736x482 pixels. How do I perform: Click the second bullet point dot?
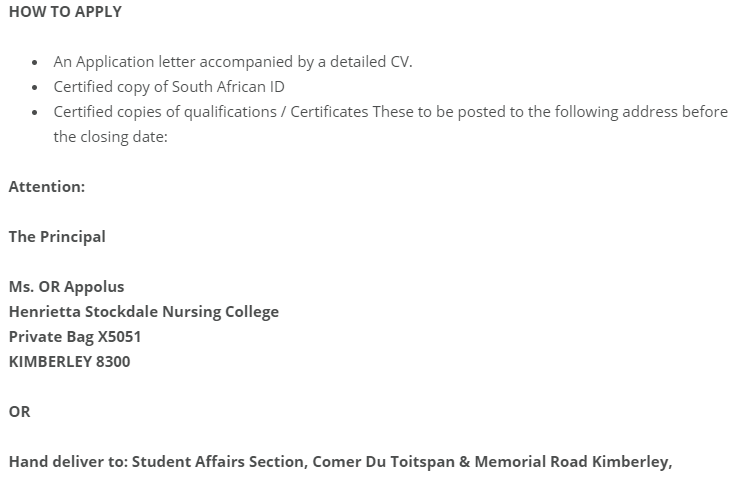click(x=36, y=87)
